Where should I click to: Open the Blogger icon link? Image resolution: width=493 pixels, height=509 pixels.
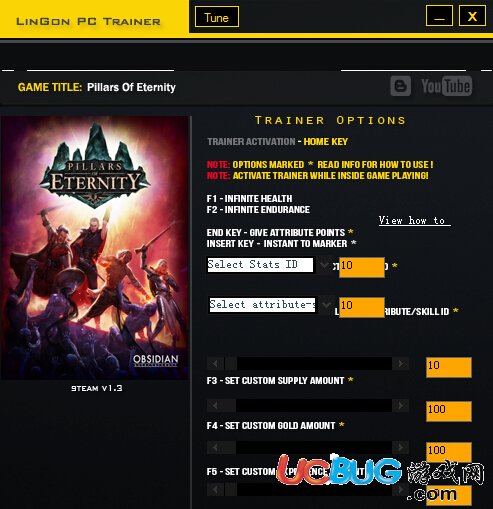click(400, 86)
